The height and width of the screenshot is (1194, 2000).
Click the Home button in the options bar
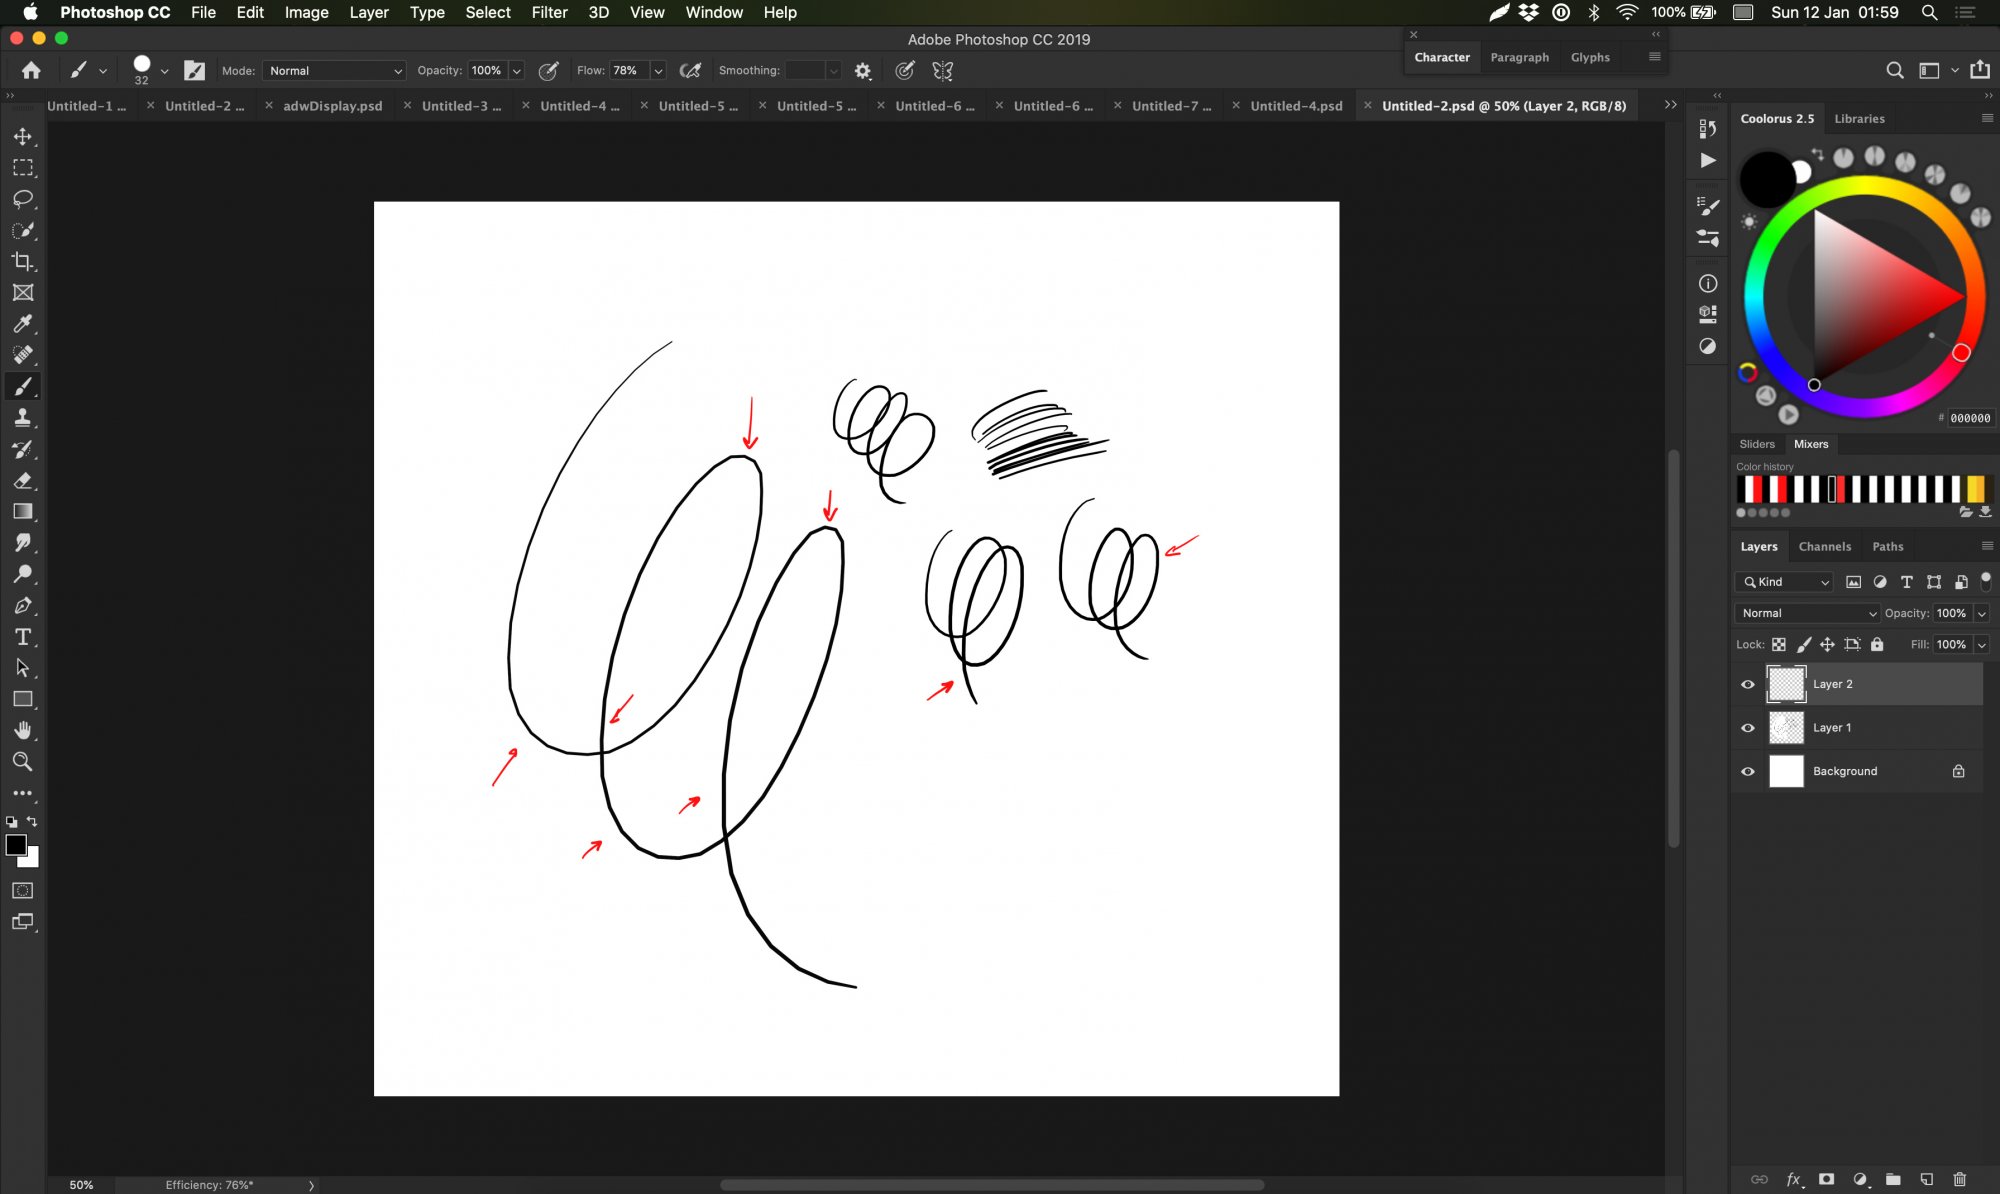click(30, 70)
